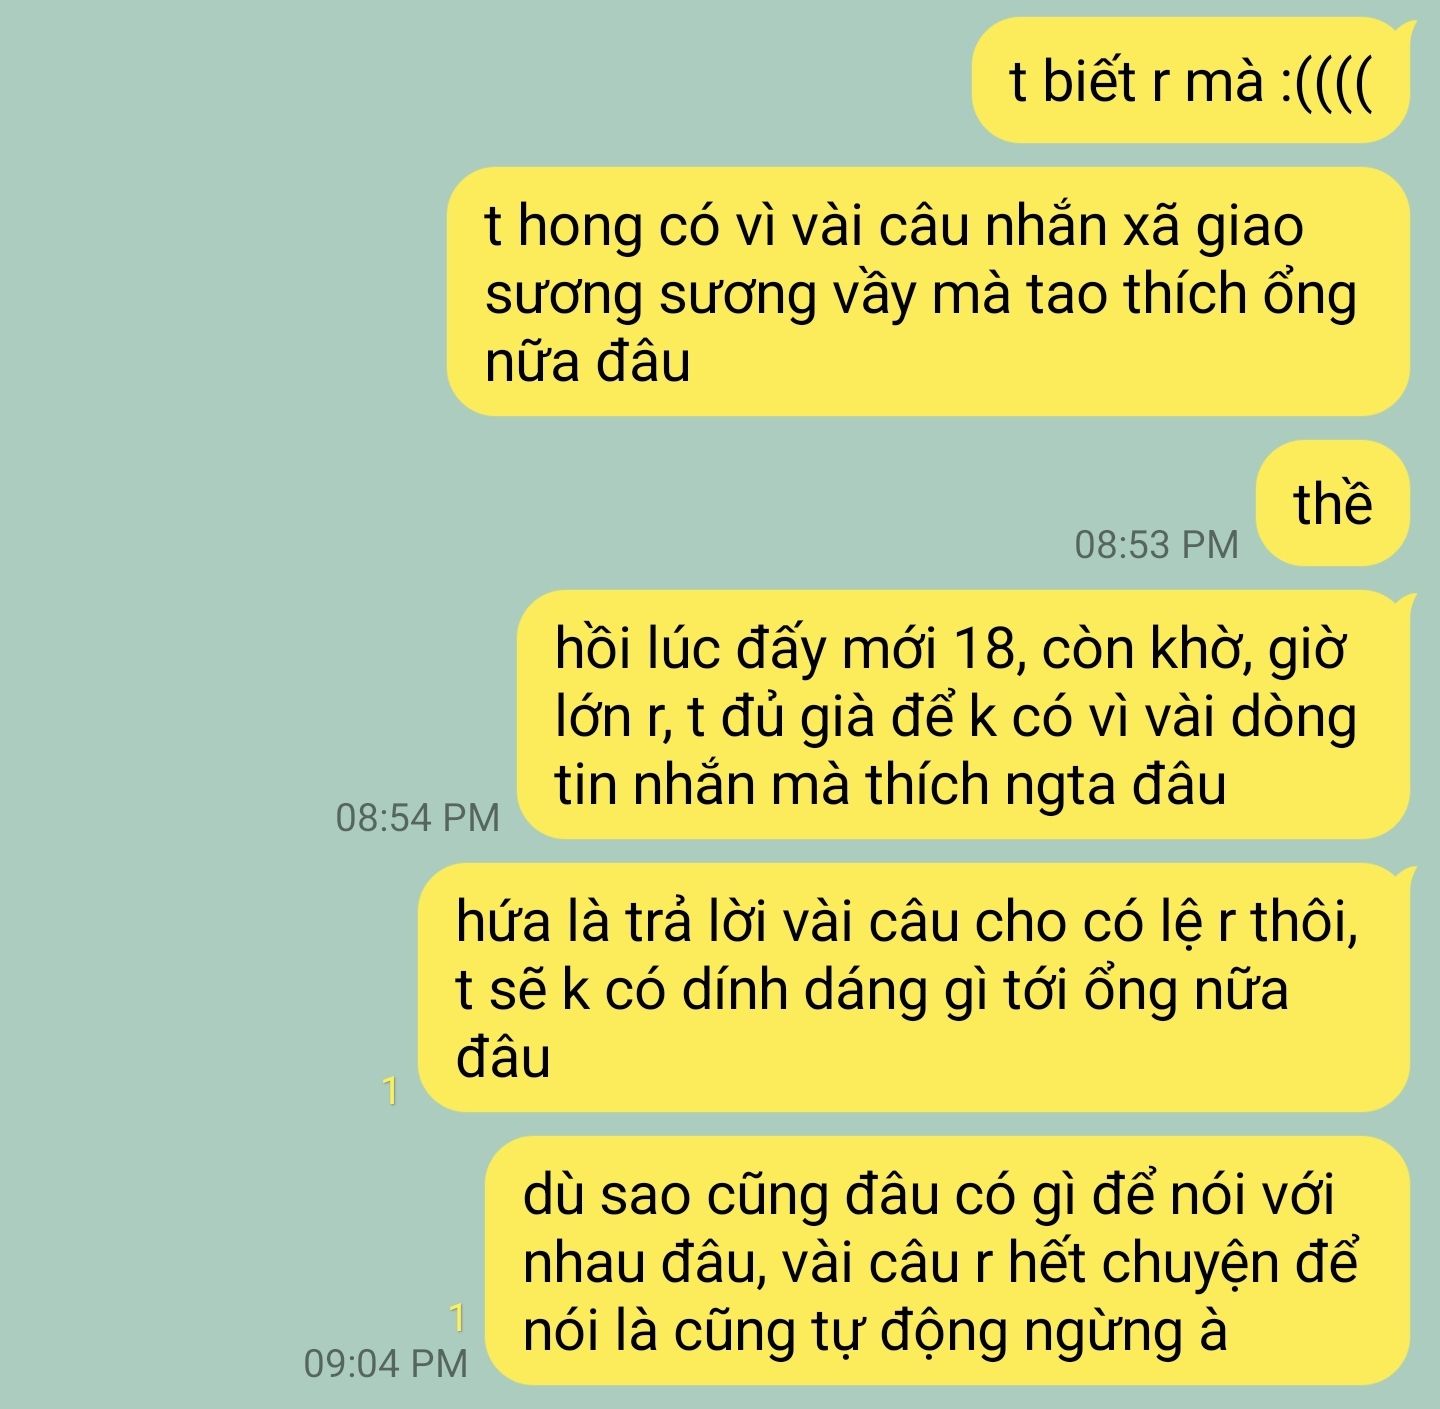Select the bubble starting 't hong có vì'
Screen dimensions: 1440x1409
point(928,292)
